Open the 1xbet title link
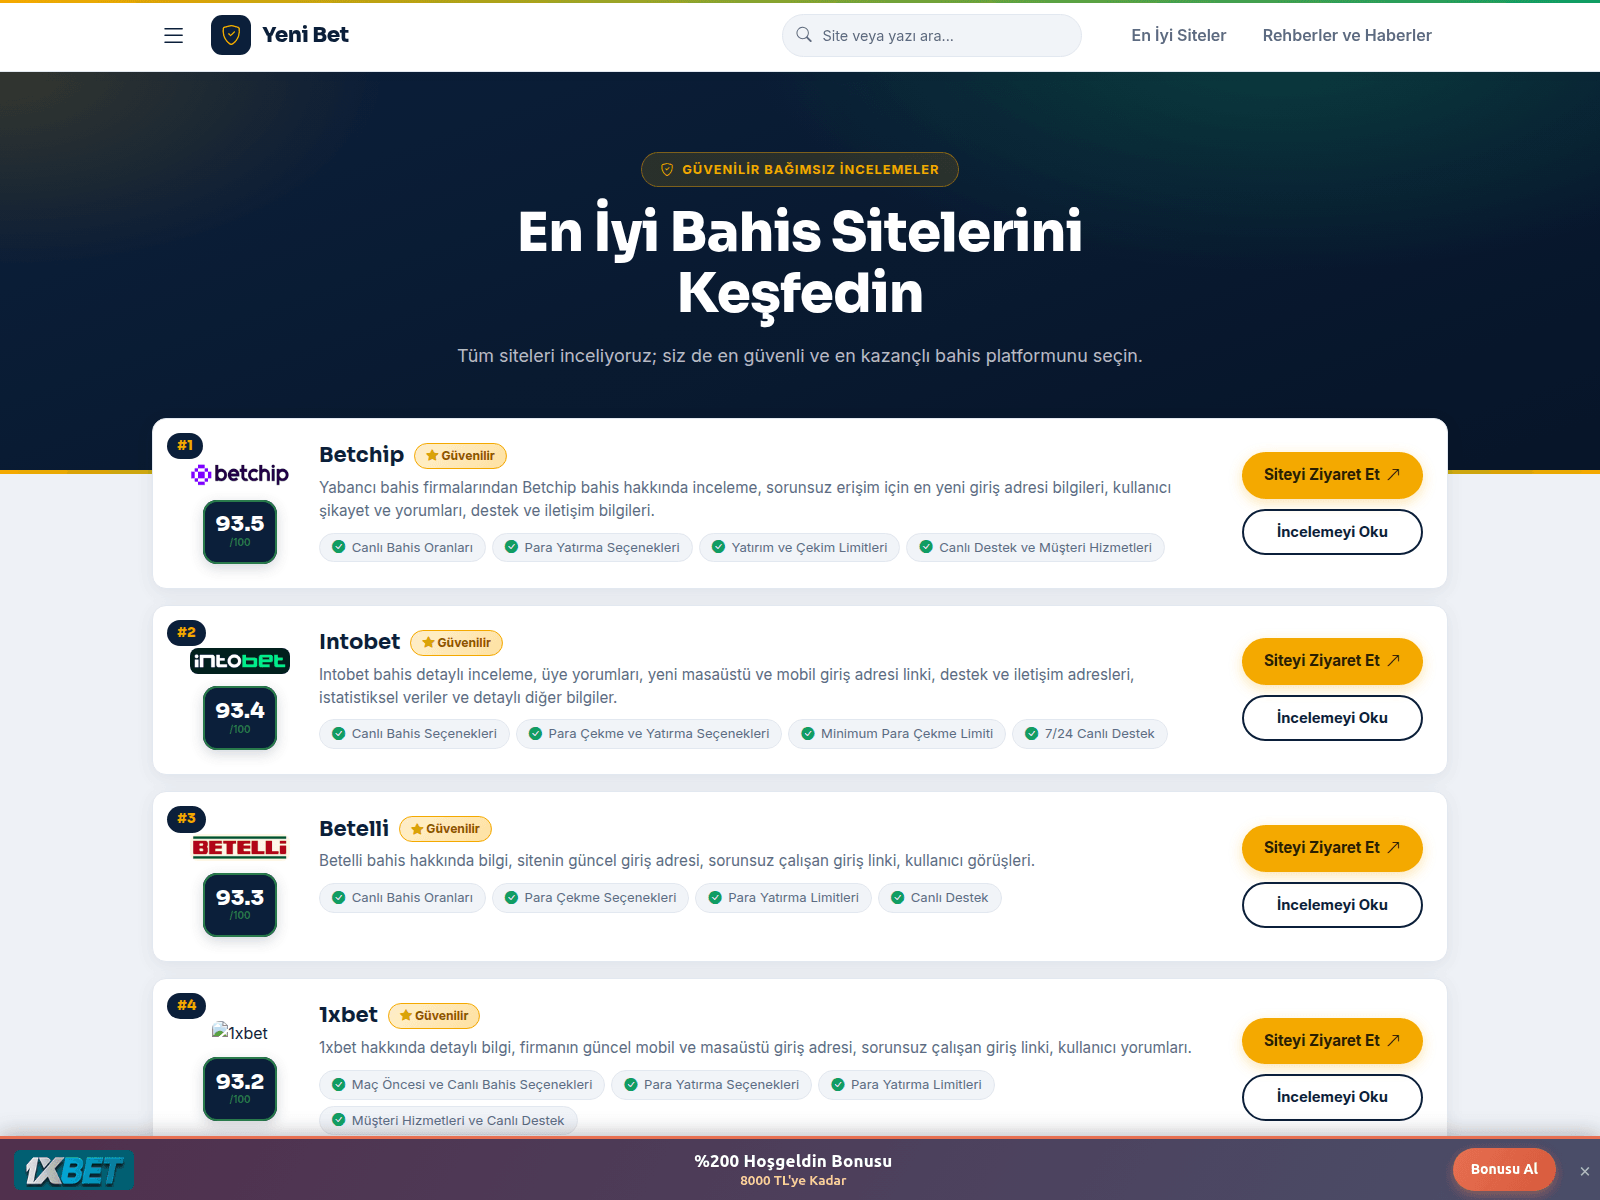1600x1200 pixels. click(348, 1015)
